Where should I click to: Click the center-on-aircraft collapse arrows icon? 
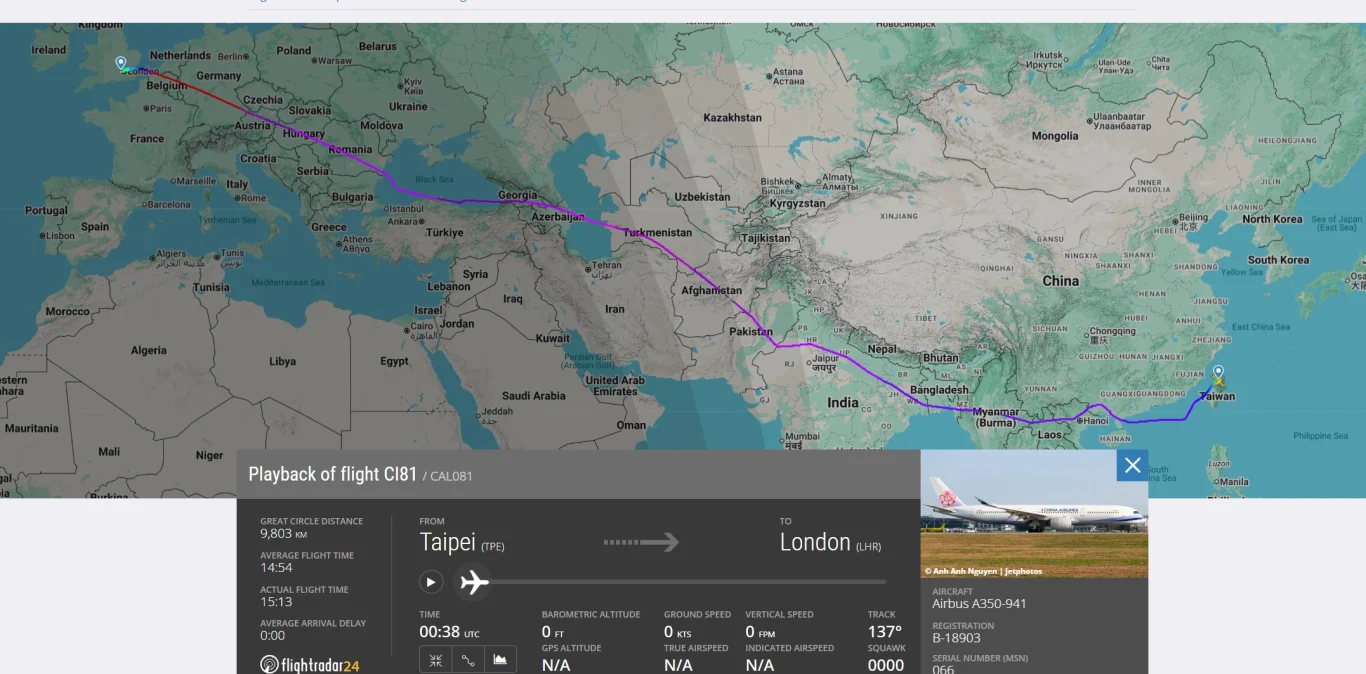(436, 660)
